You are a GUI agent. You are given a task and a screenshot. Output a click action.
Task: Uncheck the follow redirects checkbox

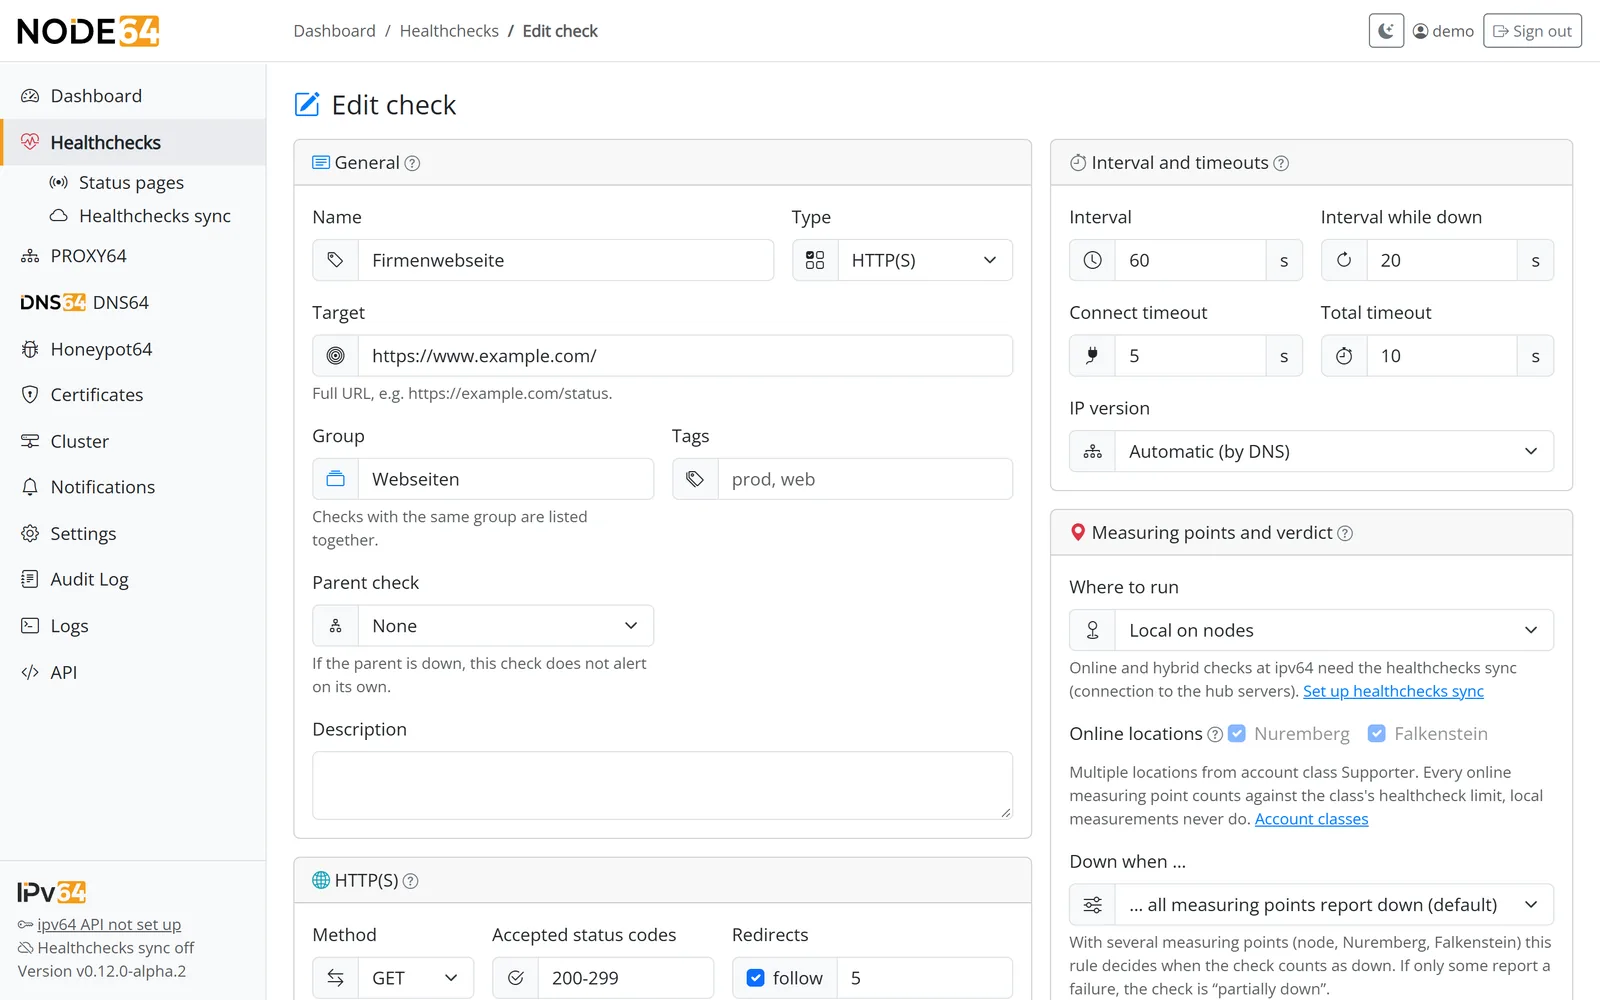(x=756, y=978)
